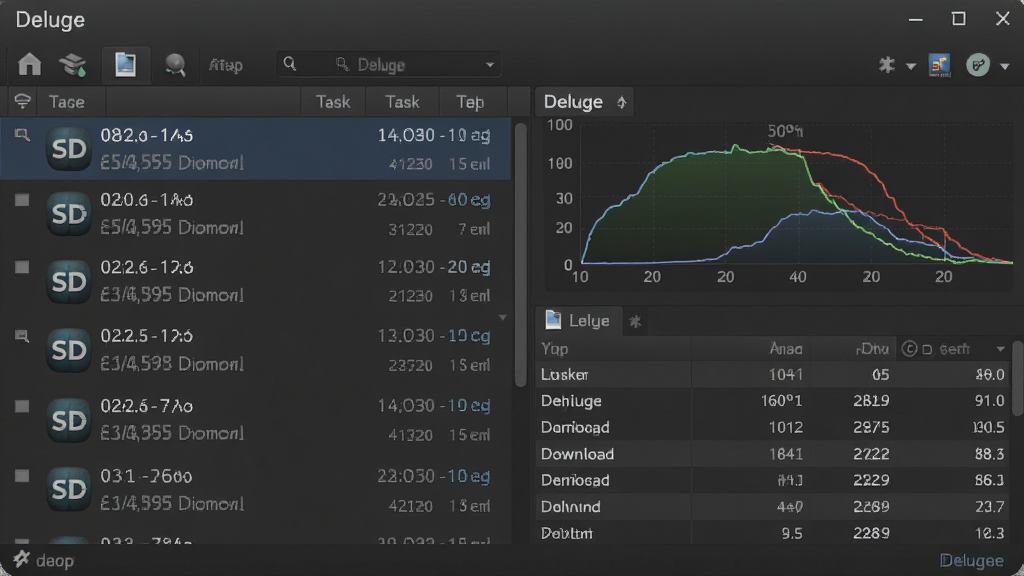Image resolution: width=1024 pixels, height=576 pixels.
Task: Select the Dehiuge table row
Action: (x=773, y=400)
